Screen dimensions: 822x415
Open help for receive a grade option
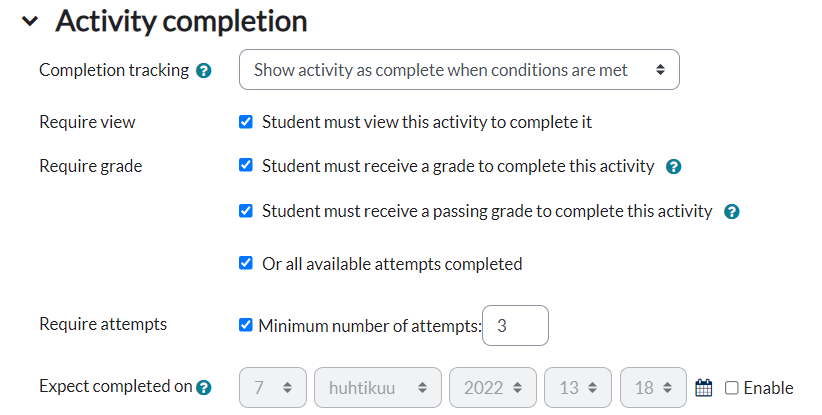pyautogui.click(x=673, y=167)
